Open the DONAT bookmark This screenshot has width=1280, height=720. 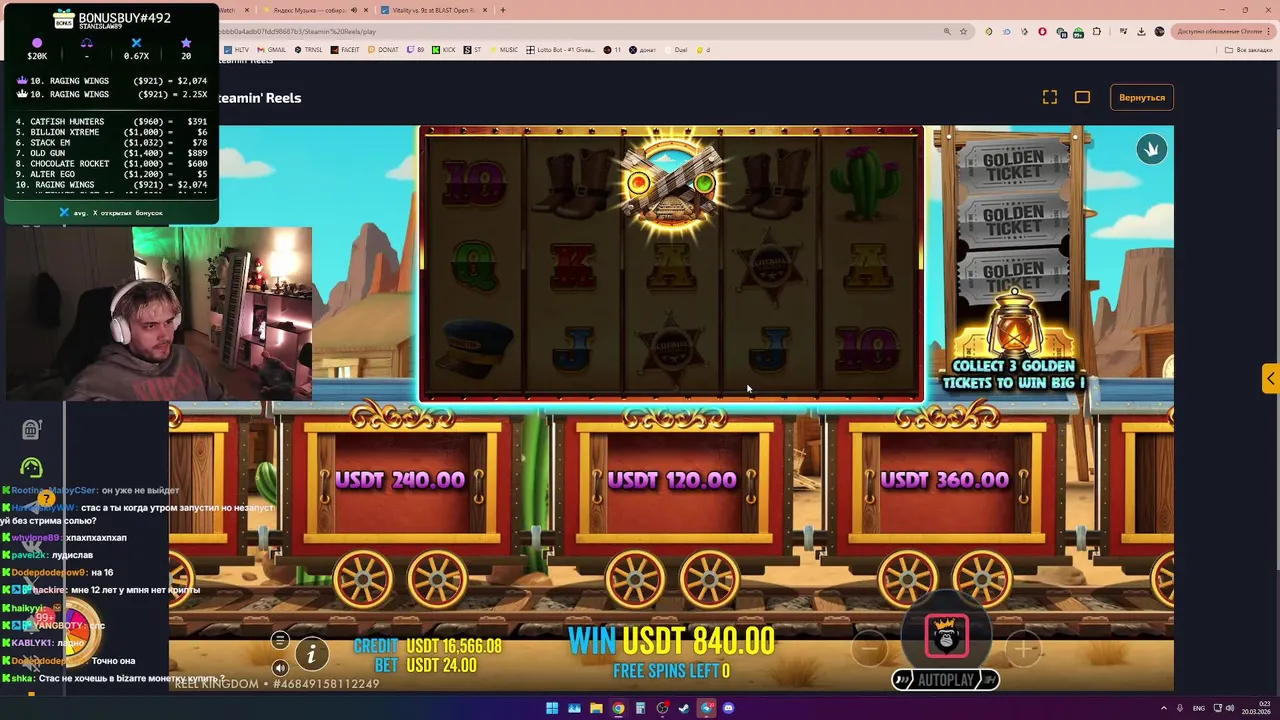tap(383, 50)
